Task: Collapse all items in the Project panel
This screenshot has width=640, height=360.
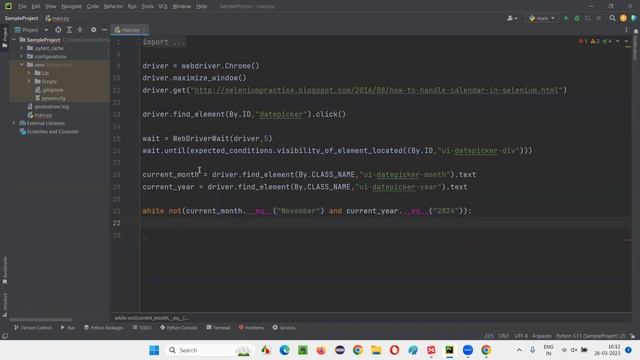Action: tap(80, 30)
